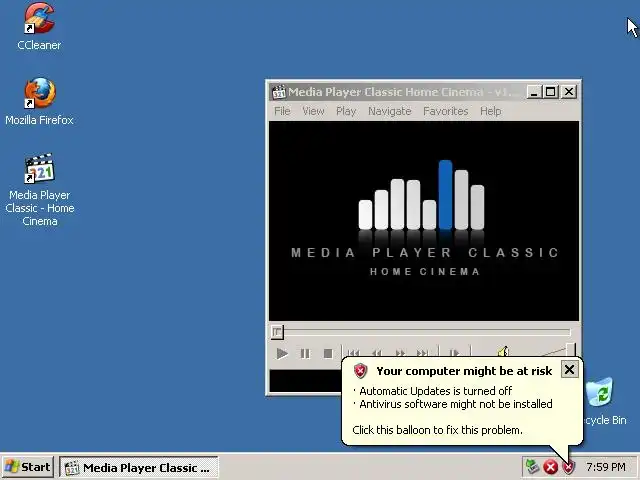Click the volume slider handle

(x=571, y=350)
